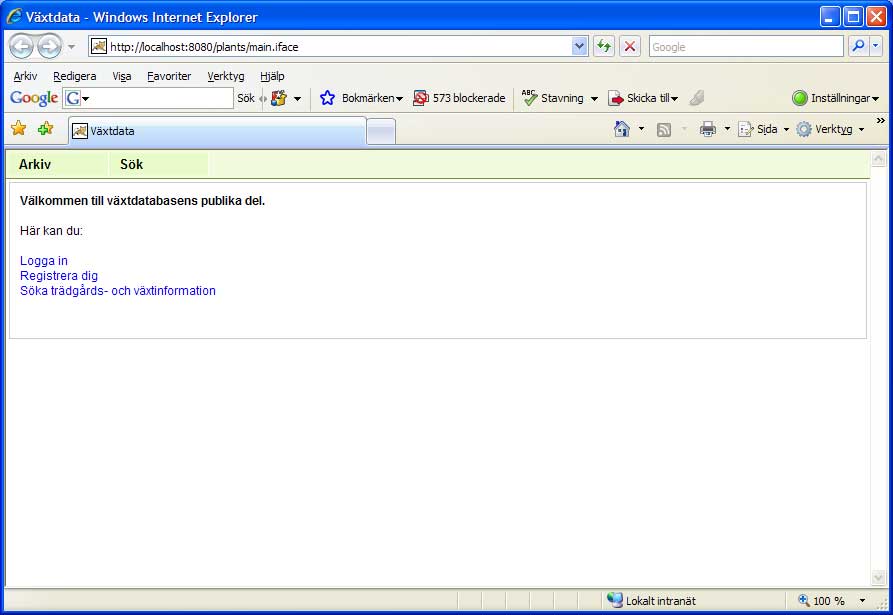Open the Favoriter menu

click(x=169, y=76)
